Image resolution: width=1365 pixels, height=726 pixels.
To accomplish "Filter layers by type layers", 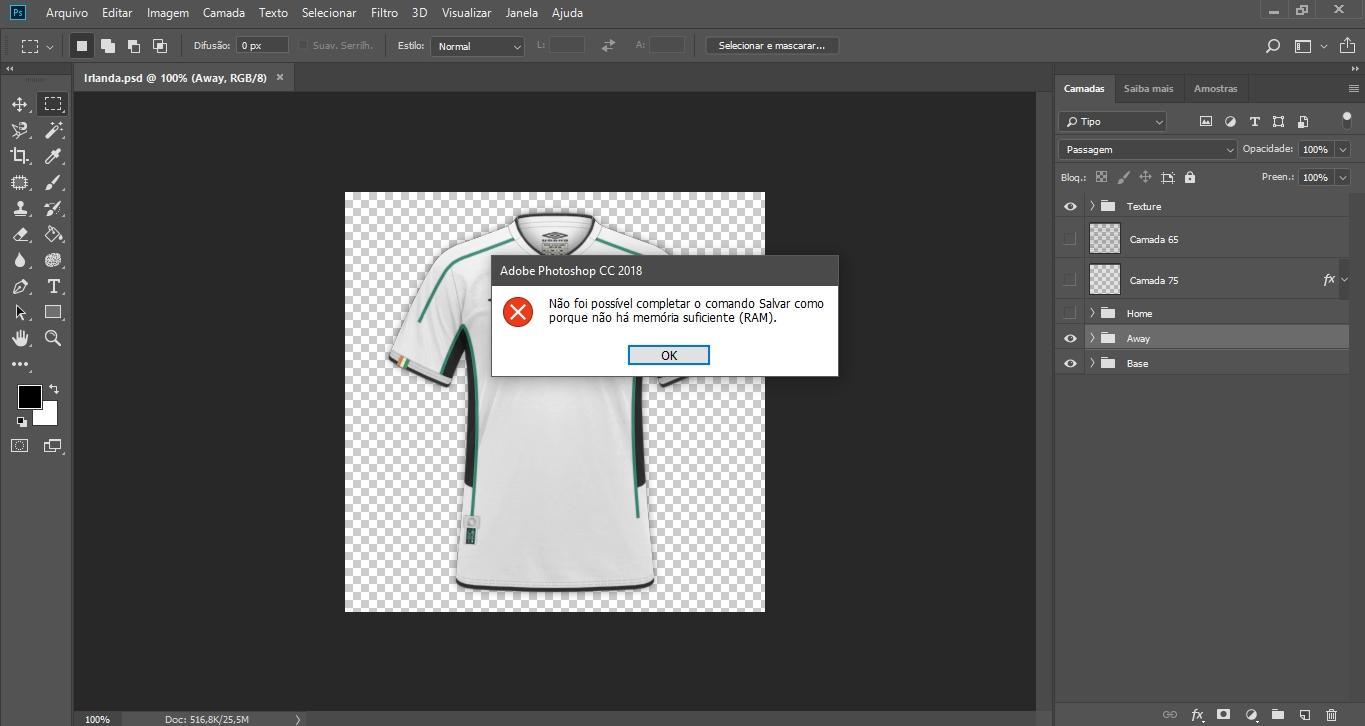I will tap(1254, 121).
